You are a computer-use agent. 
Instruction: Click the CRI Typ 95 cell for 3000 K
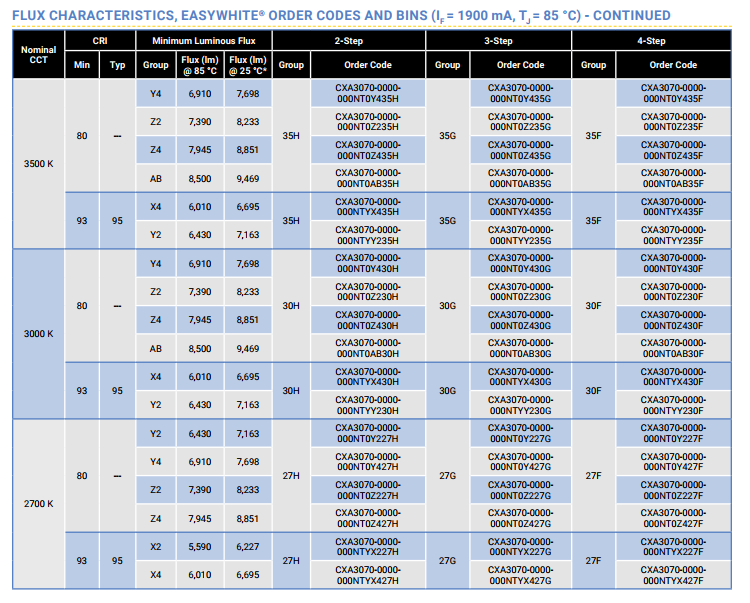(117, 391)
